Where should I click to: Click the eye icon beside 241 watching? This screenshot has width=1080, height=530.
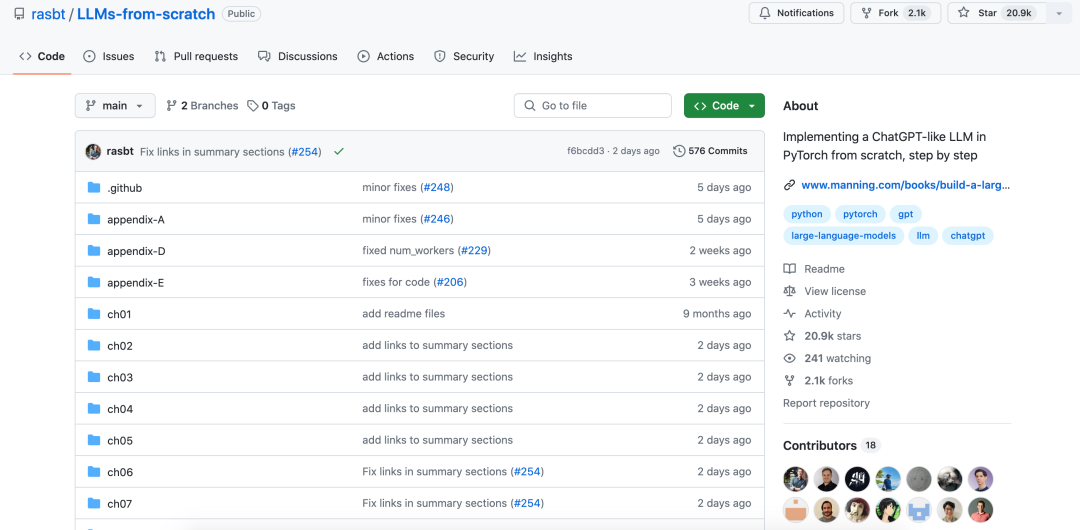click(789, 358)
